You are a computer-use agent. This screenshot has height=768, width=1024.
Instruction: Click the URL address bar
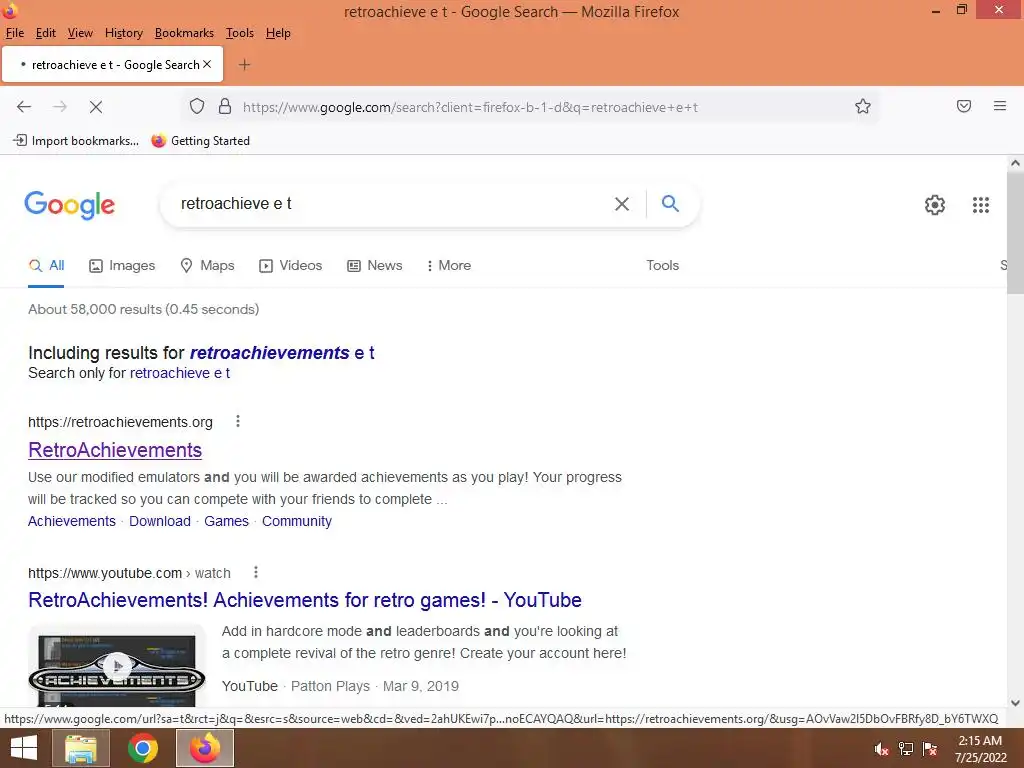point(529,107)
